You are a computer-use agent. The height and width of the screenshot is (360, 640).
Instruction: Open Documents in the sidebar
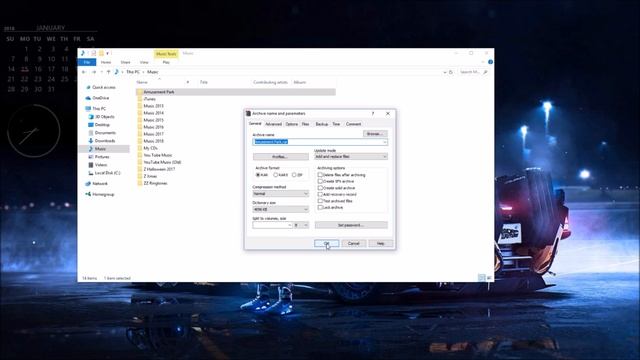105,133
